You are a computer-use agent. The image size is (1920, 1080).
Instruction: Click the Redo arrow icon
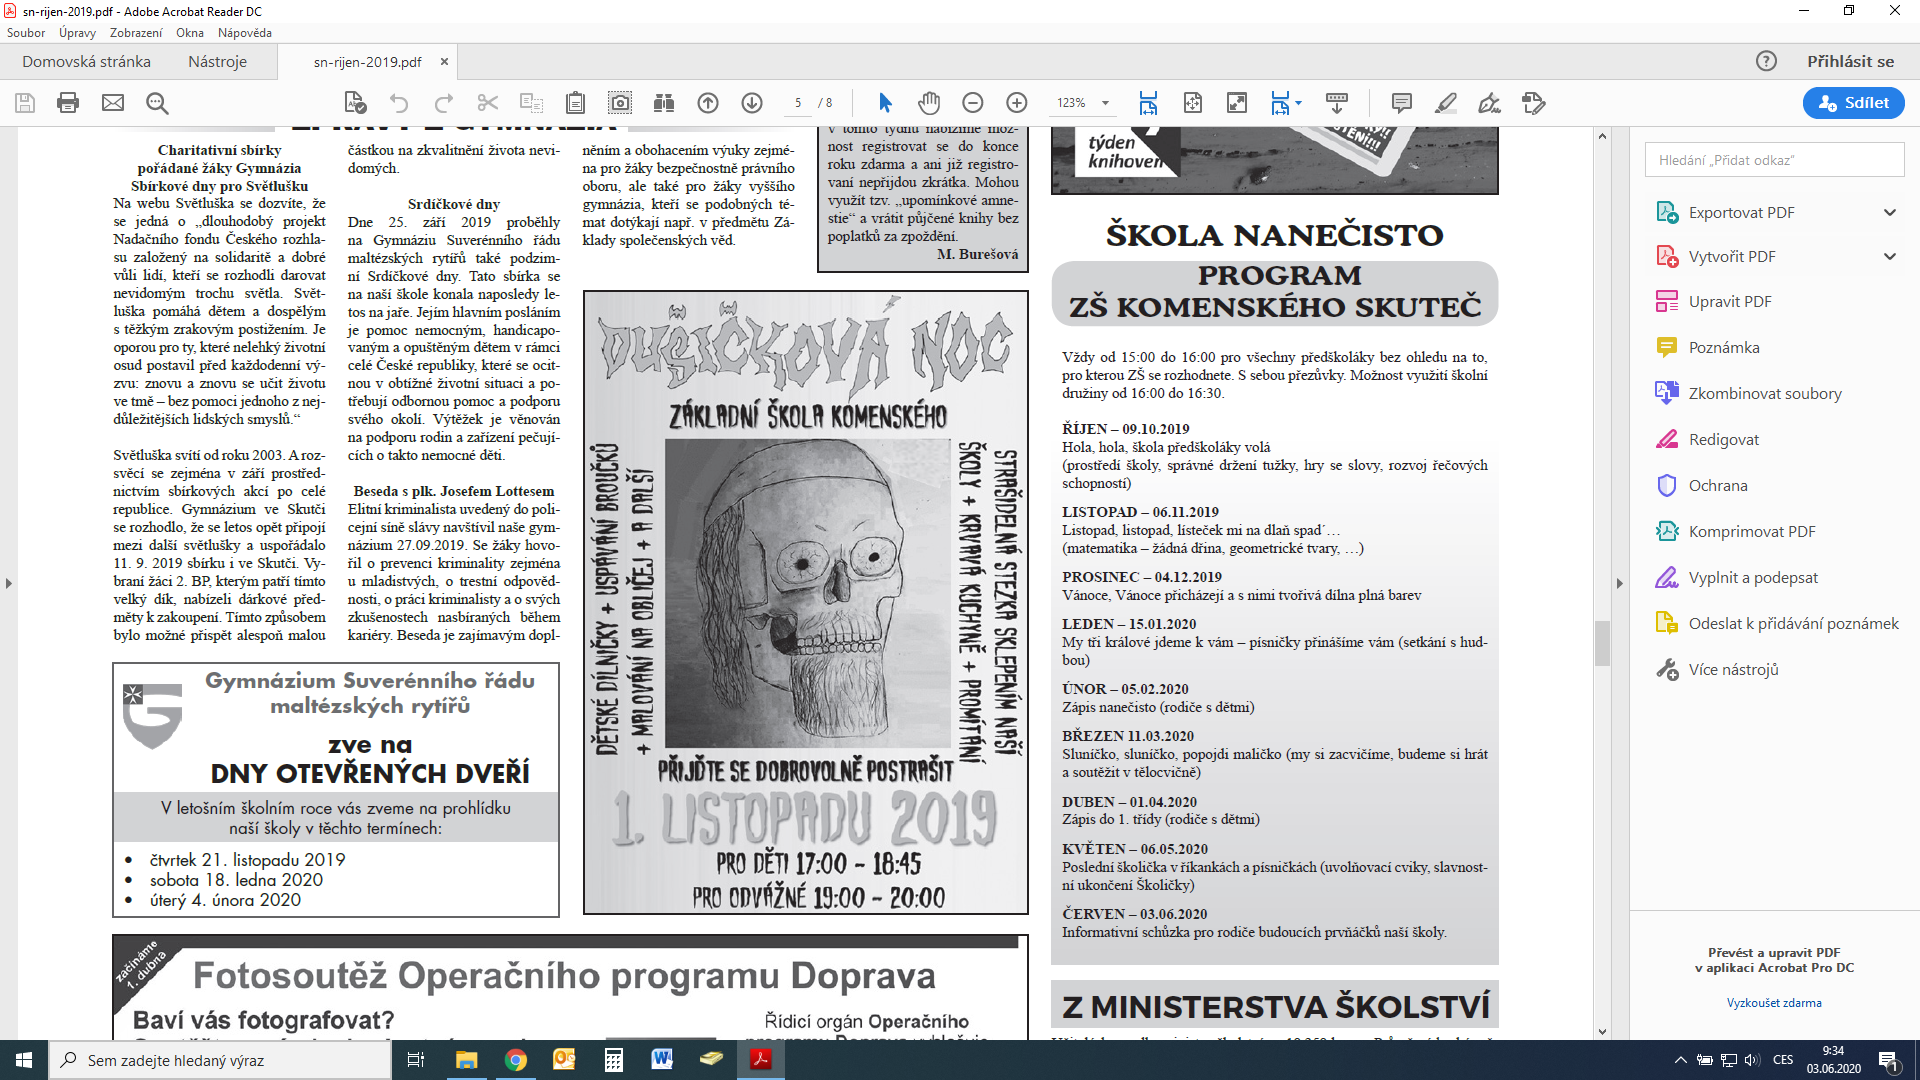pyautogui.click(x=444, y=103)
